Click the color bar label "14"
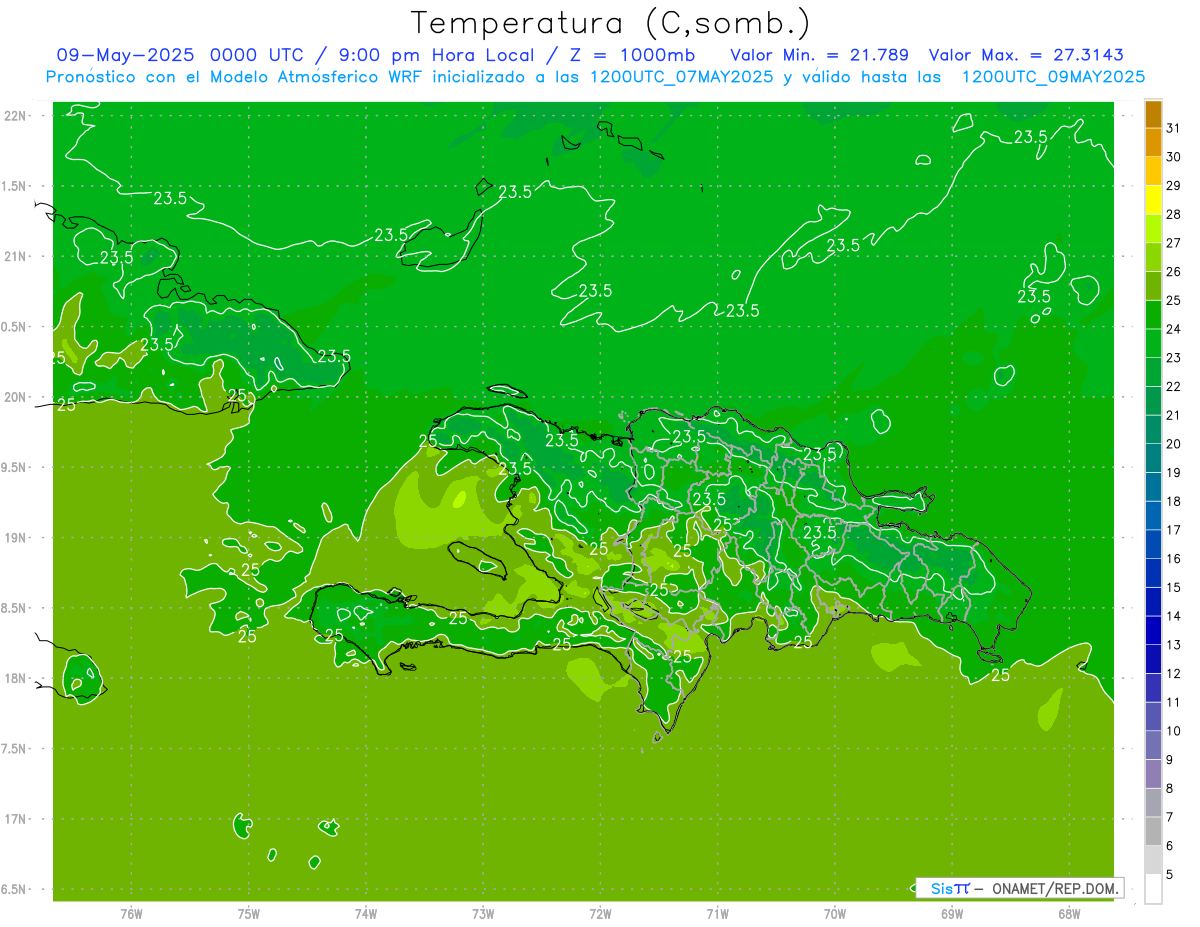 (x=1174, y=616)
